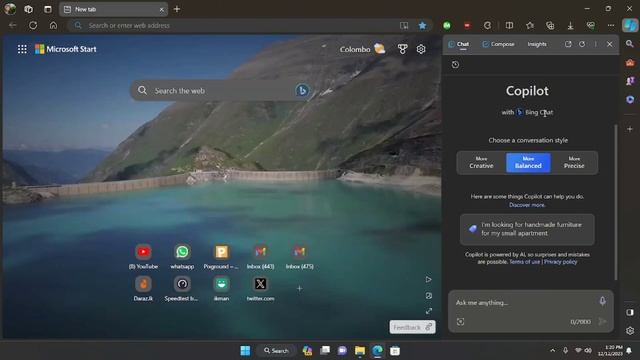
Task: Open new tab page settings gear
Action: (421, 49)
